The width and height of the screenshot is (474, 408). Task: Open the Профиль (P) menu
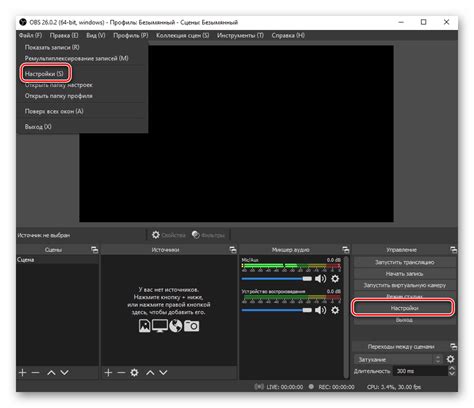pos(131,35)
